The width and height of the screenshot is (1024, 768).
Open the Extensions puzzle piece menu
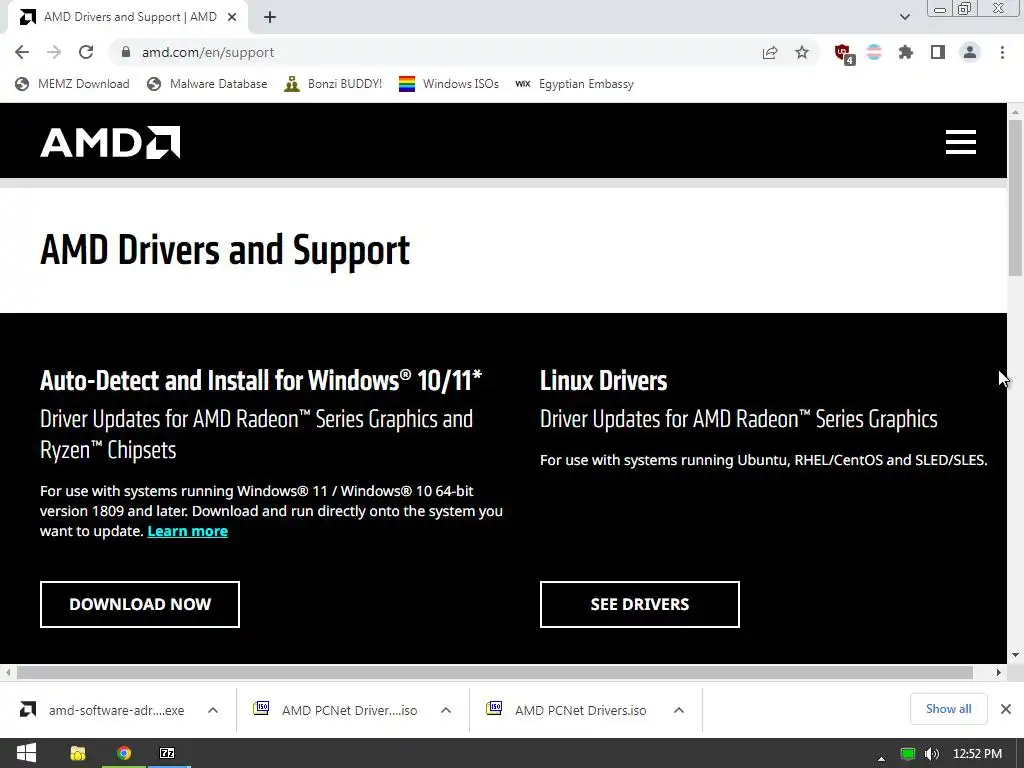click(906, 52)
